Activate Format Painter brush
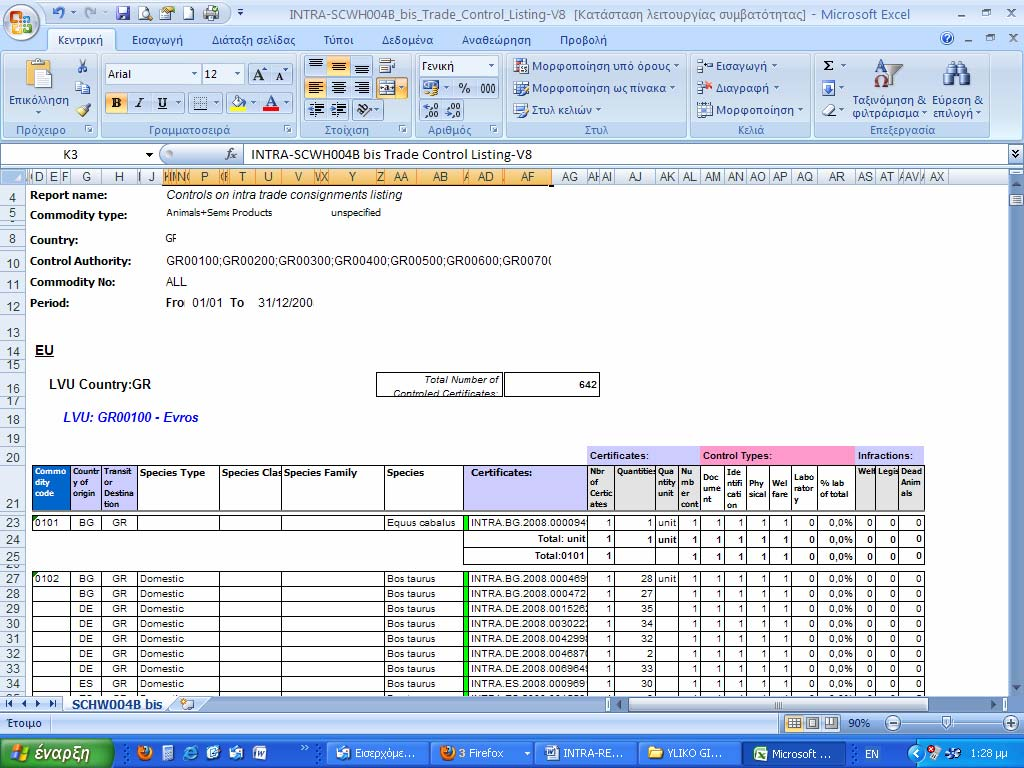The height and width of the screenshot is (768, 1024). tap(82, 110)
